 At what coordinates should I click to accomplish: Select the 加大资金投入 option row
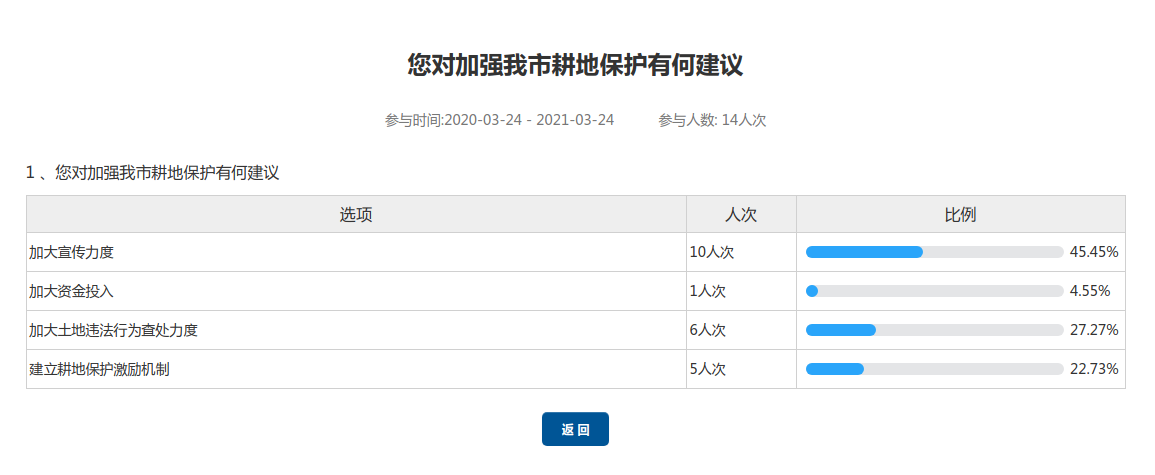tap(71, 291)
